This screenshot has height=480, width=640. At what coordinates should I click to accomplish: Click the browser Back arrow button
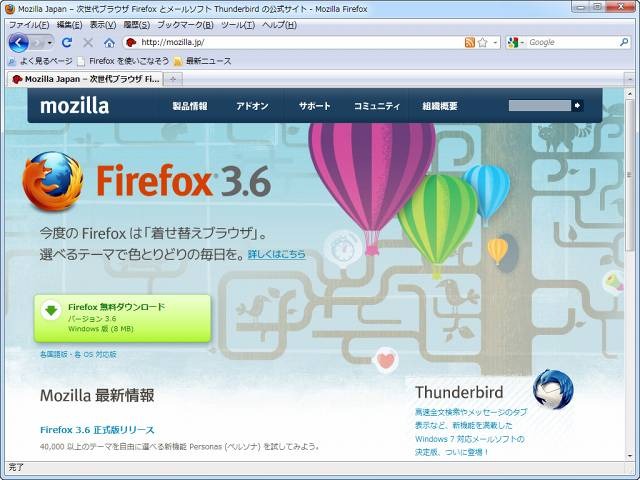click(x=18, y=42)
